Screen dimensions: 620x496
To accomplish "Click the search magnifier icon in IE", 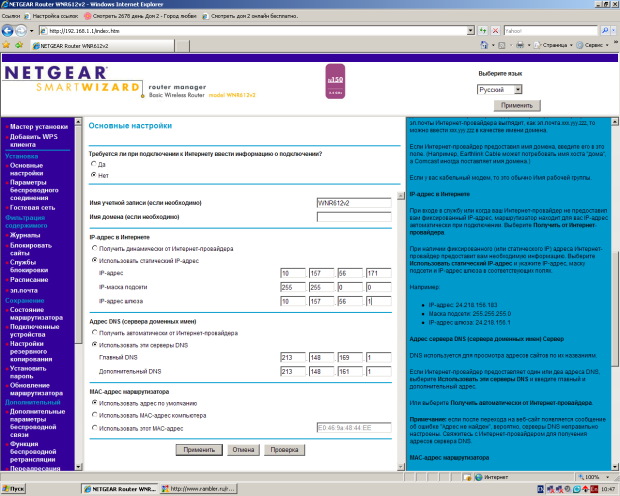I will click(x=605, y=30).
